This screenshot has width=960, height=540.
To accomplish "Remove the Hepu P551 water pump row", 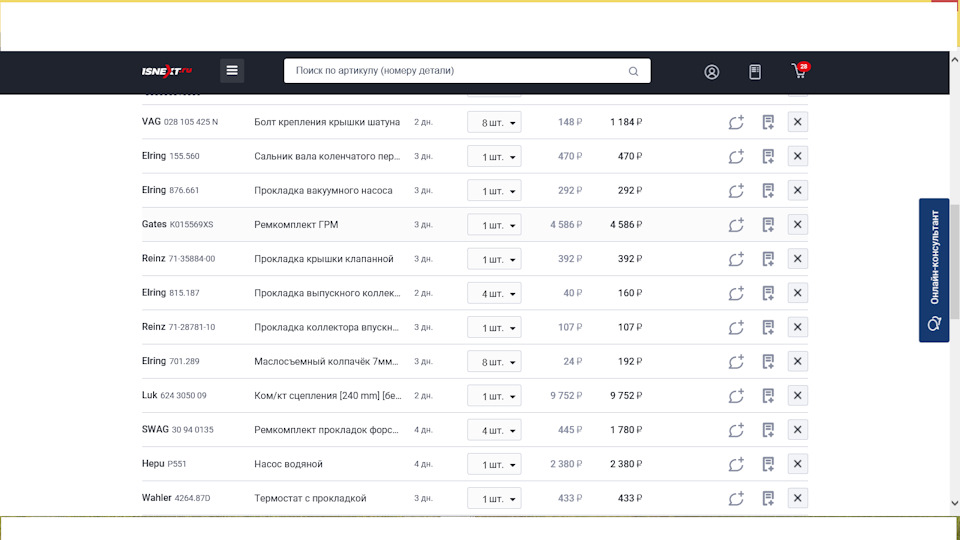I will pyautogui.click(x=797, y=464).
